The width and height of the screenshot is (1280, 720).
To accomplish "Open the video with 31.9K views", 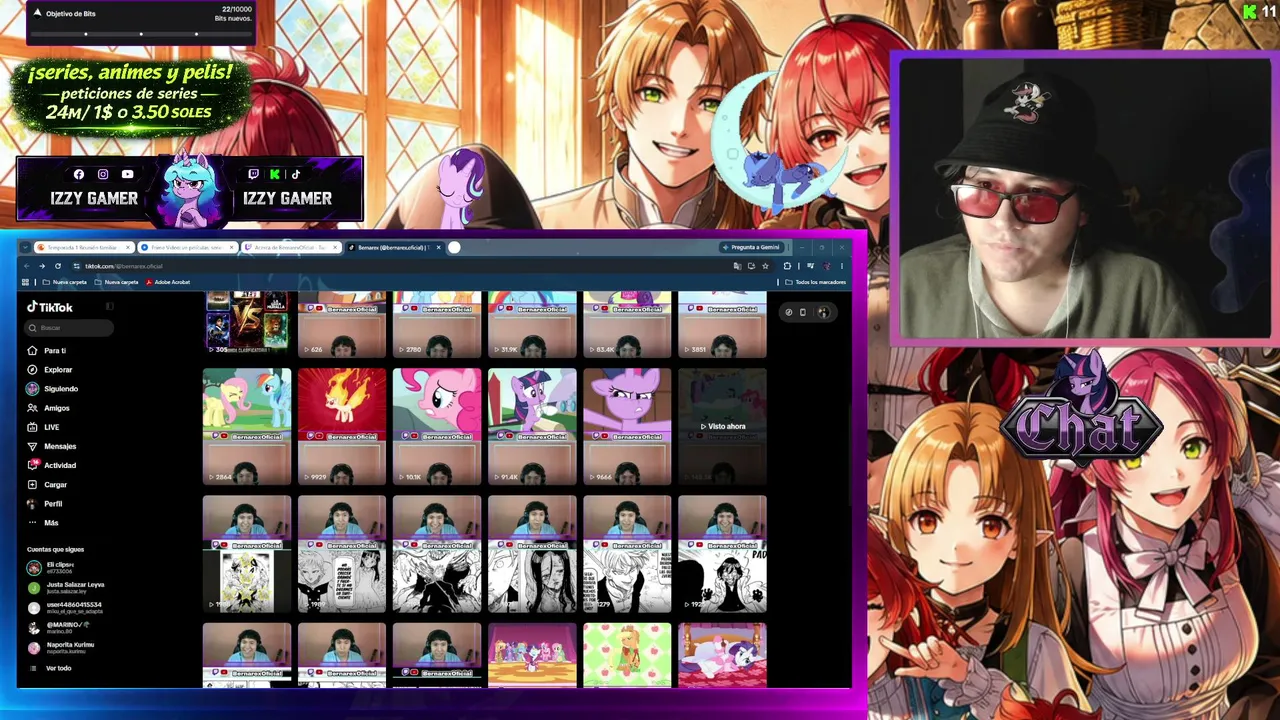I will 532,324.
